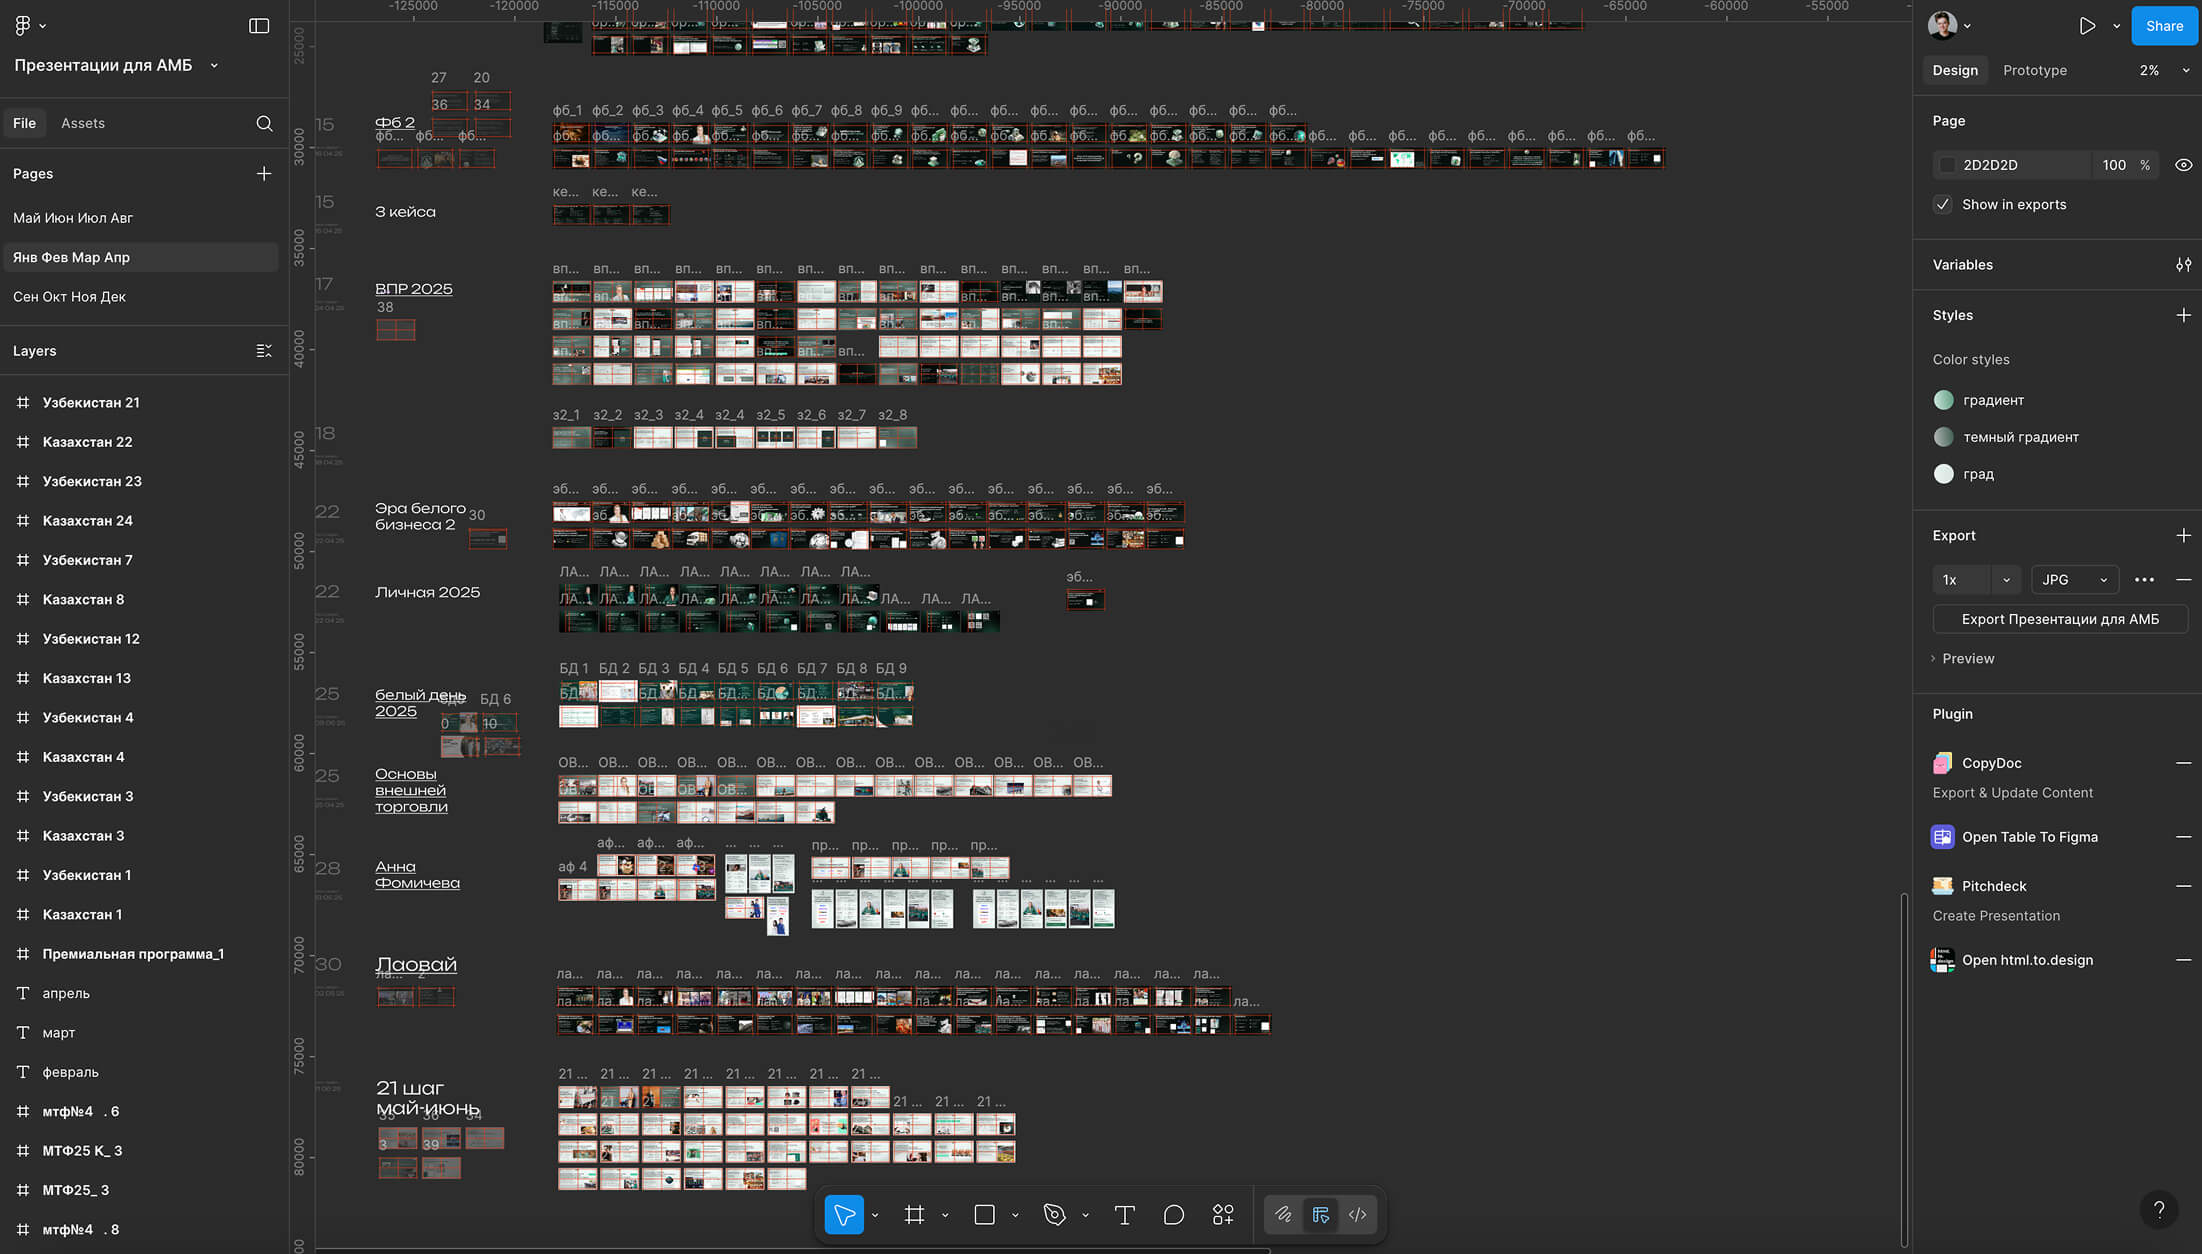This screenshot has width=2202, height=1254.
Task: Select the Comment tool
Action: coord(1174,1214)
